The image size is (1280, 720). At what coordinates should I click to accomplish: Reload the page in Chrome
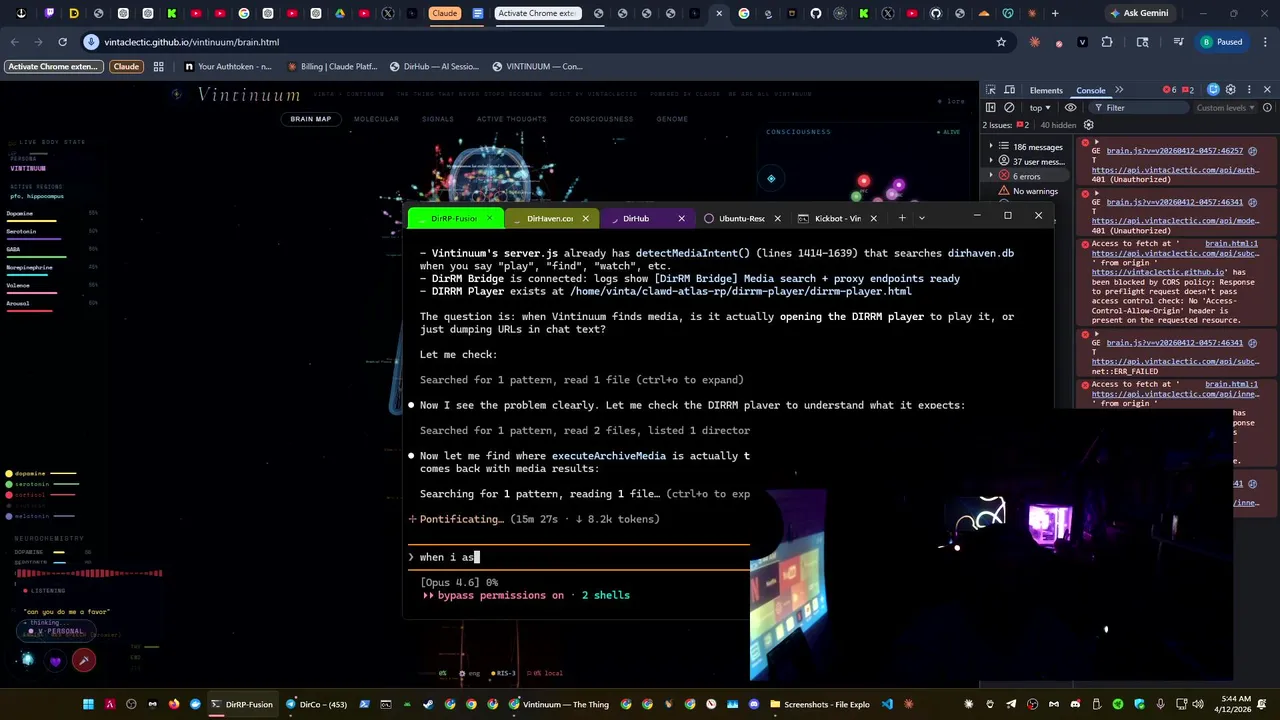coord(62,42)
